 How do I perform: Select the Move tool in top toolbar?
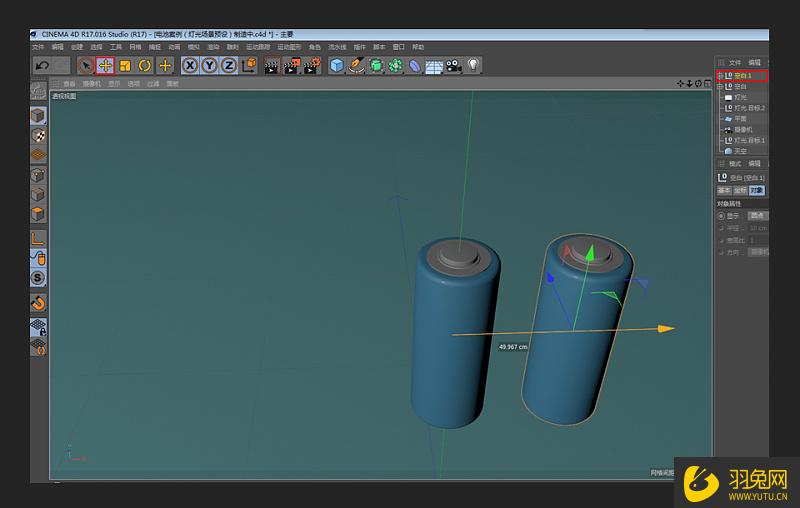click(105, 65)
